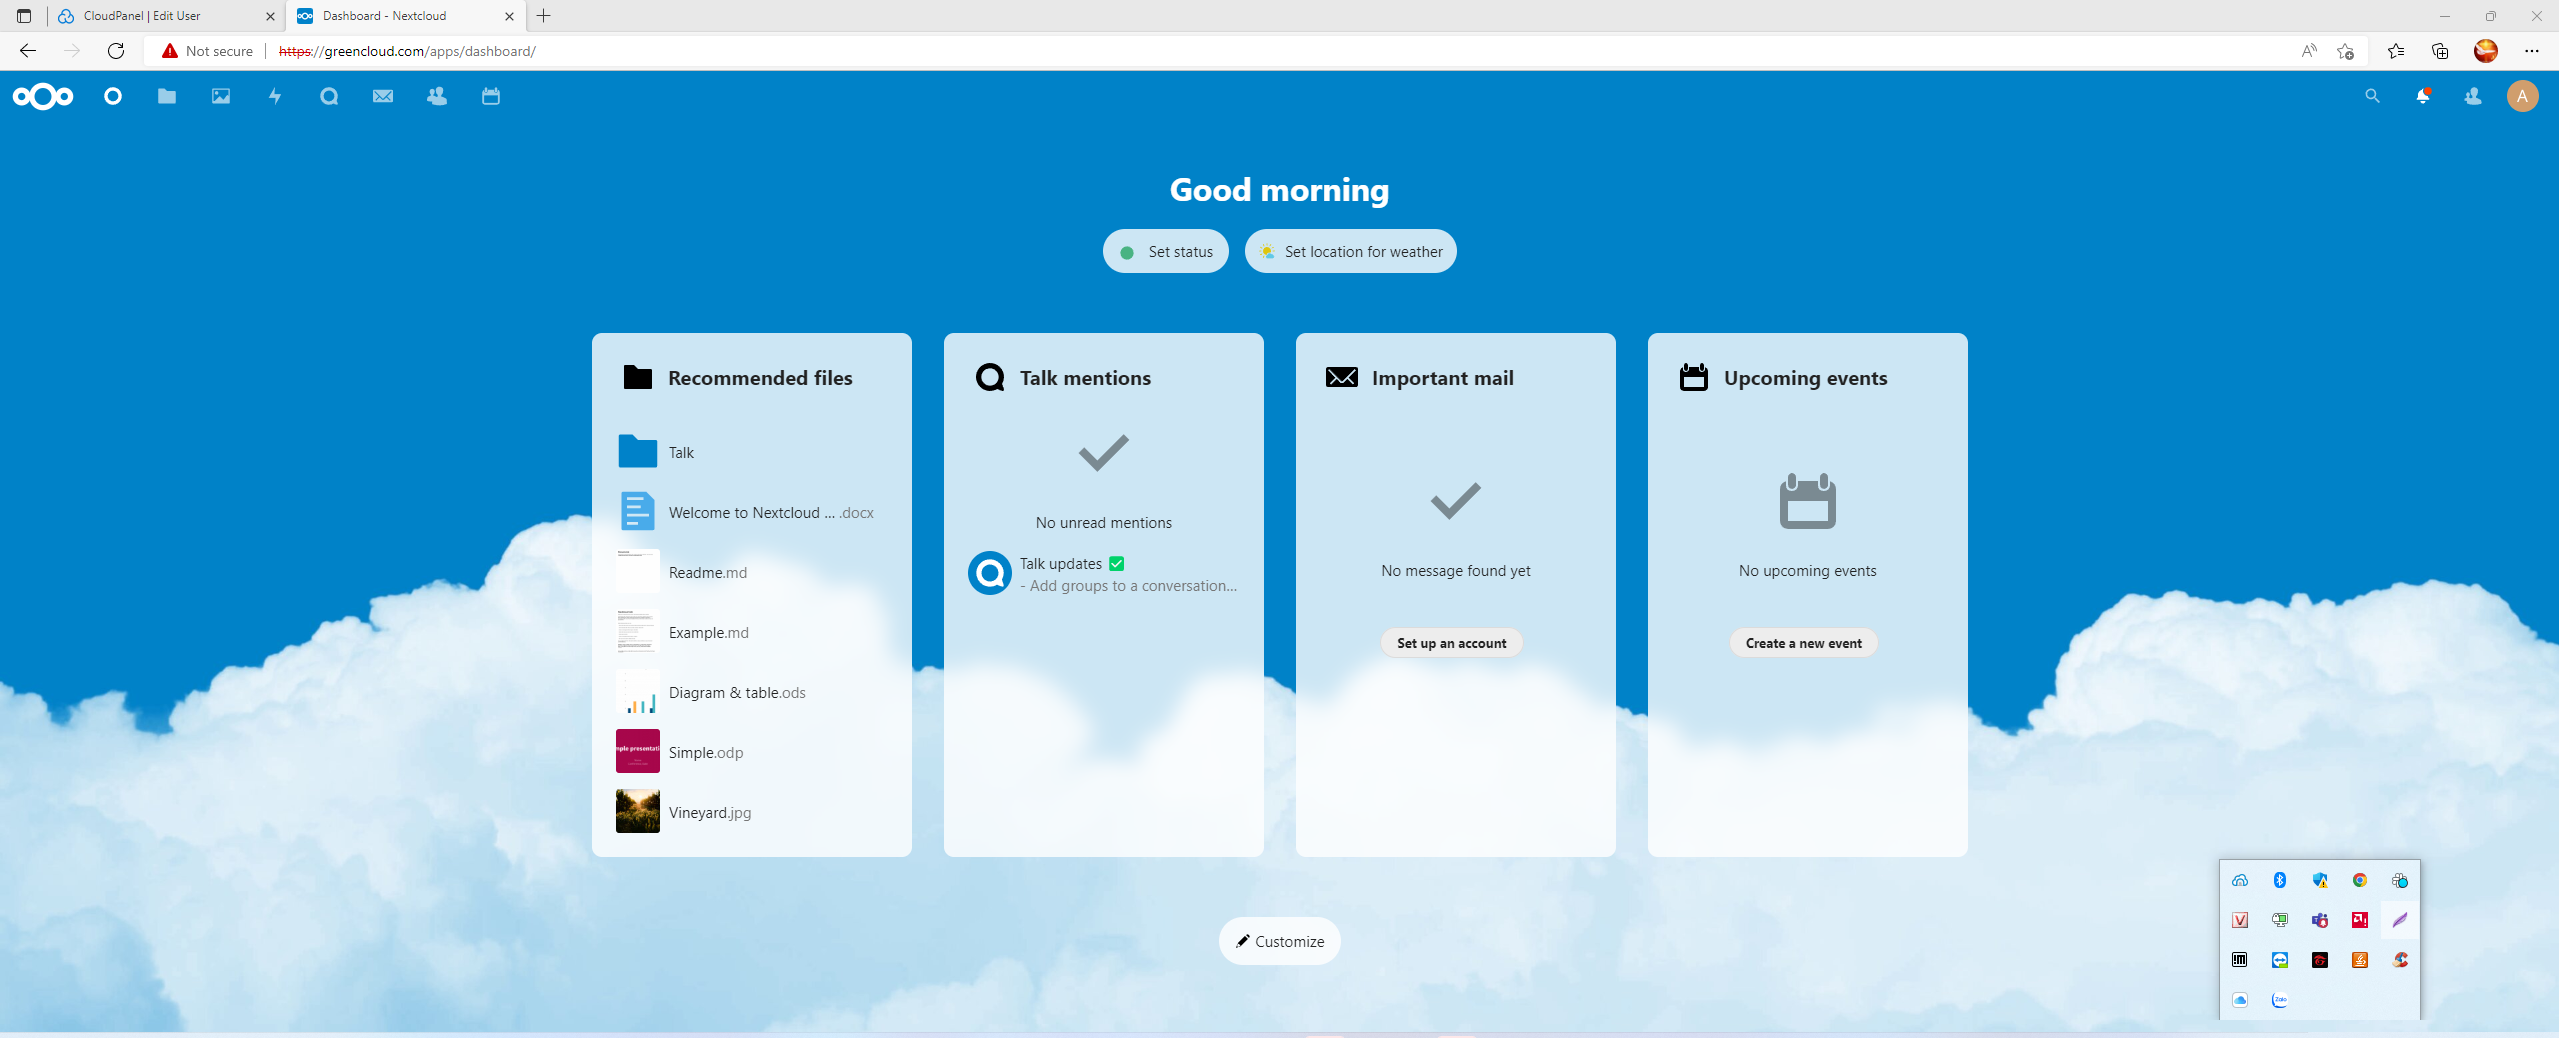
Task: Open the Talk updates conversation
Action: (1104, 574)
